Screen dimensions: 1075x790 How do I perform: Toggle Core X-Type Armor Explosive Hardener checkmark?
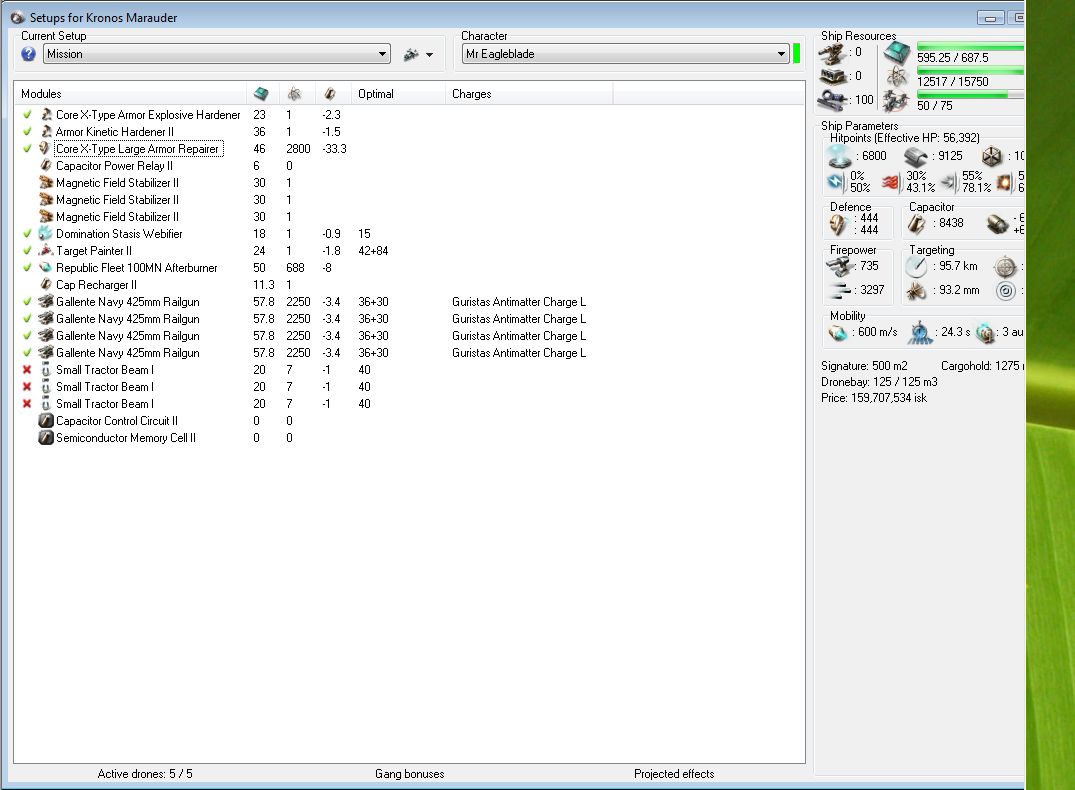[27, 115]
